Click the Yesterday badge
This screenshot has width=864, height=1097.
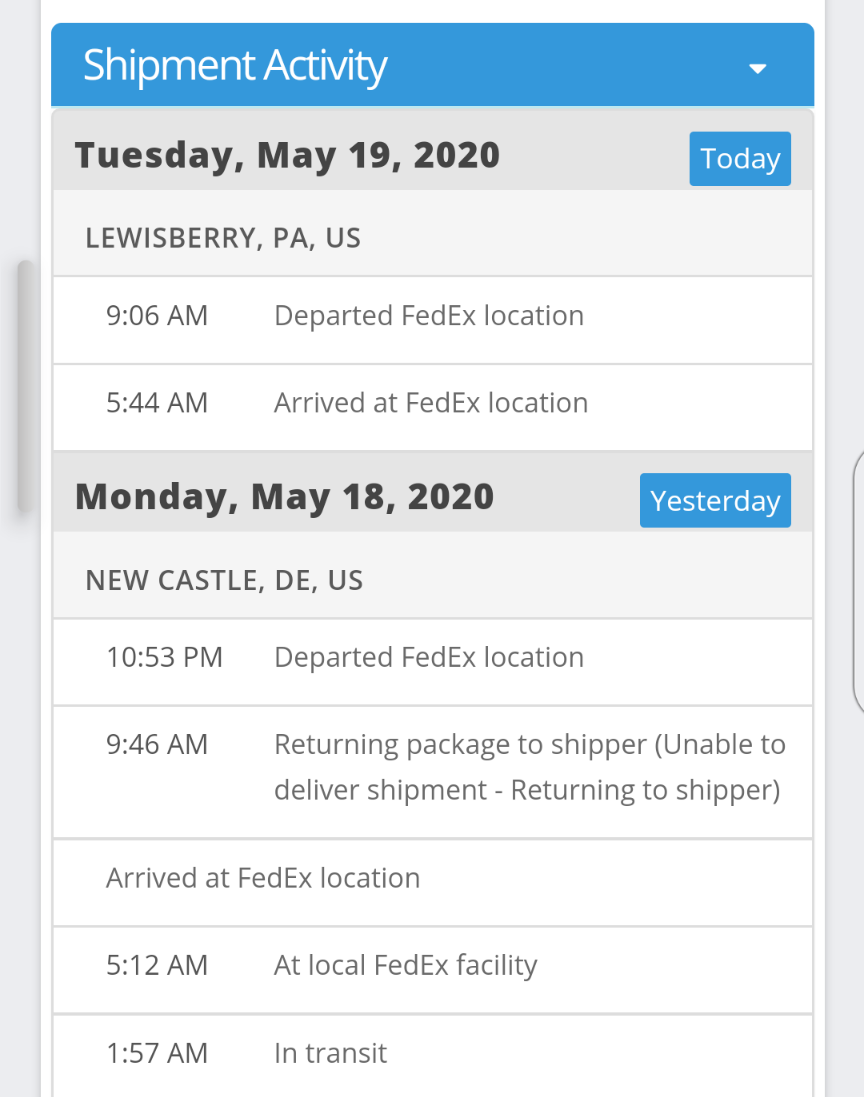click(x=715, y=500)
